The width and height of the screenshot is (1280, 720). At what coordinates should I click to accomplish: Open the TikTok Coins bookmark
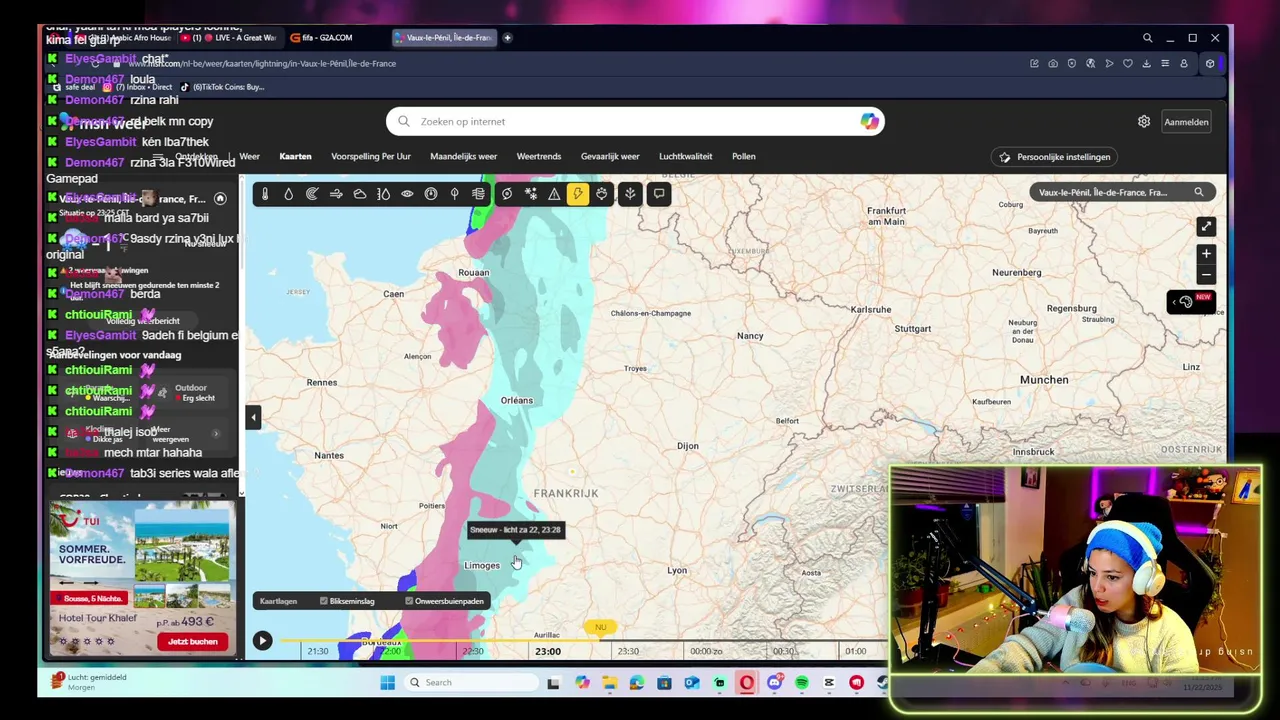point(222,87)
